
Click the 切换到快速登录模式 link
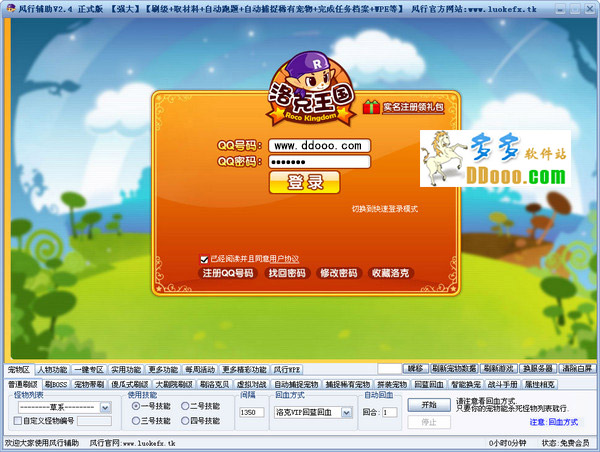click(x=385, y=209)
